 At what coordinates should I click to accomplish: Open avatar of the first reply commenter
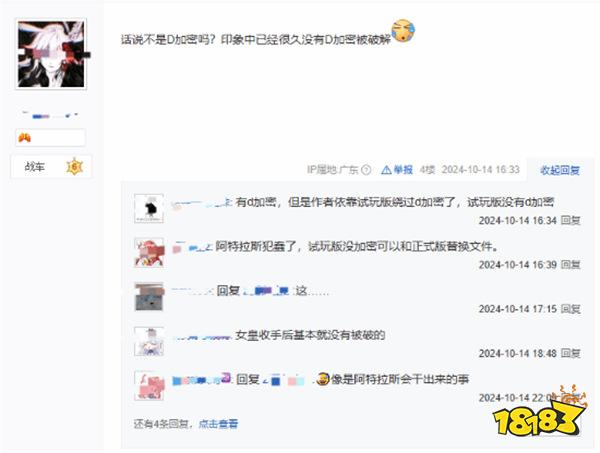[x=149, y=208]
